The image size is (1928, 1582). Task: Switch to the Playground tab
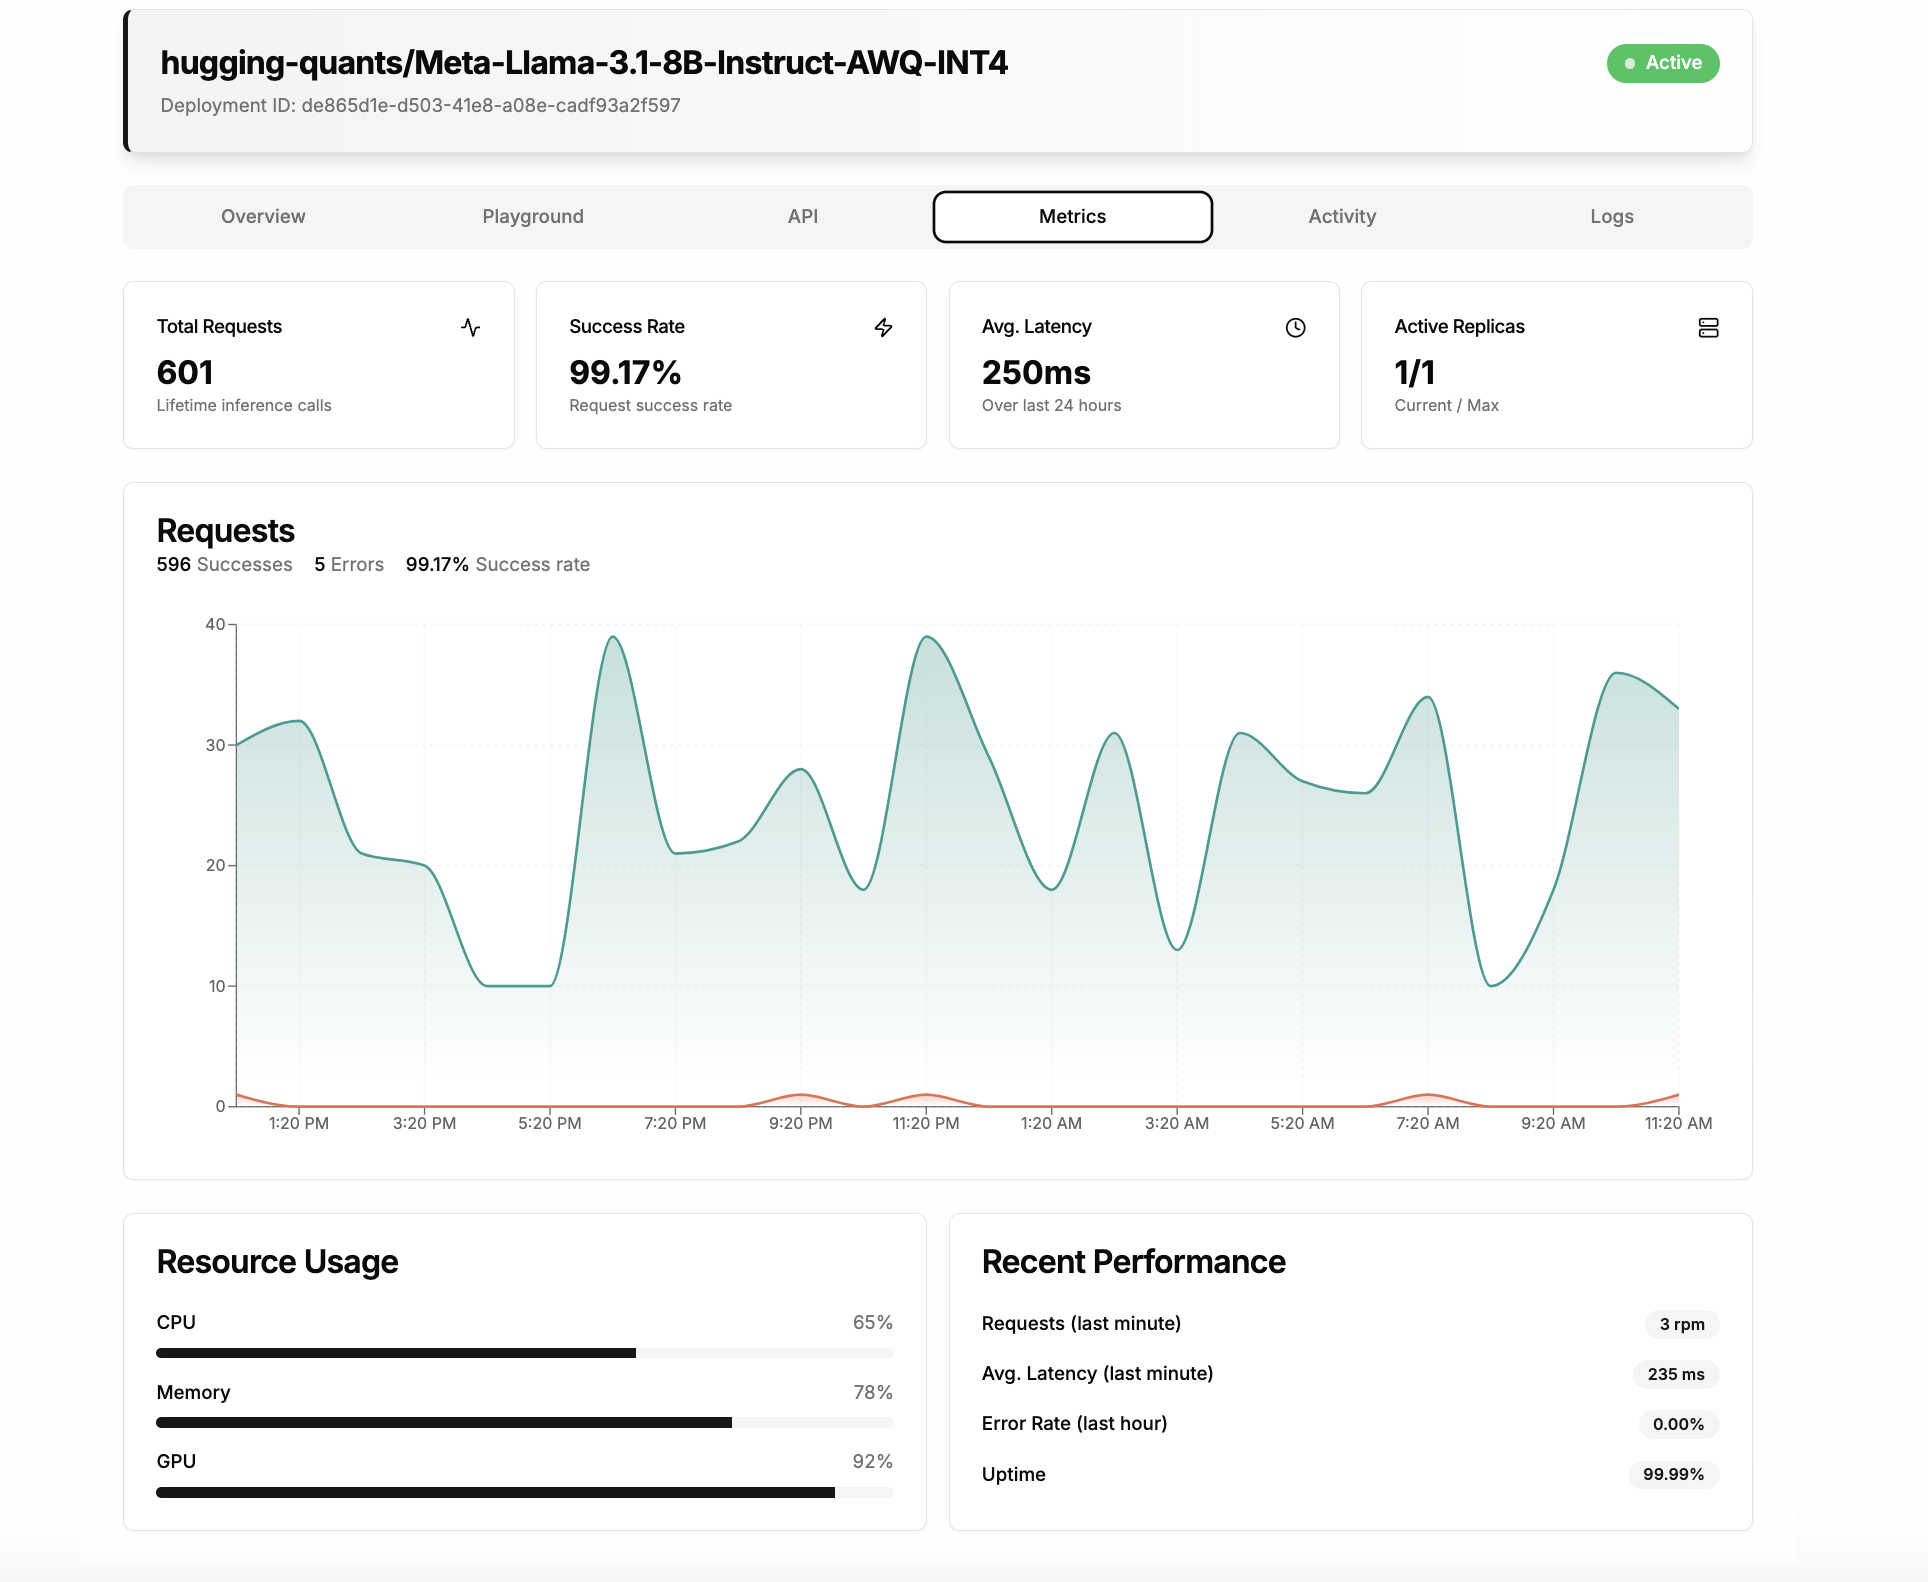tap(533, 216)
